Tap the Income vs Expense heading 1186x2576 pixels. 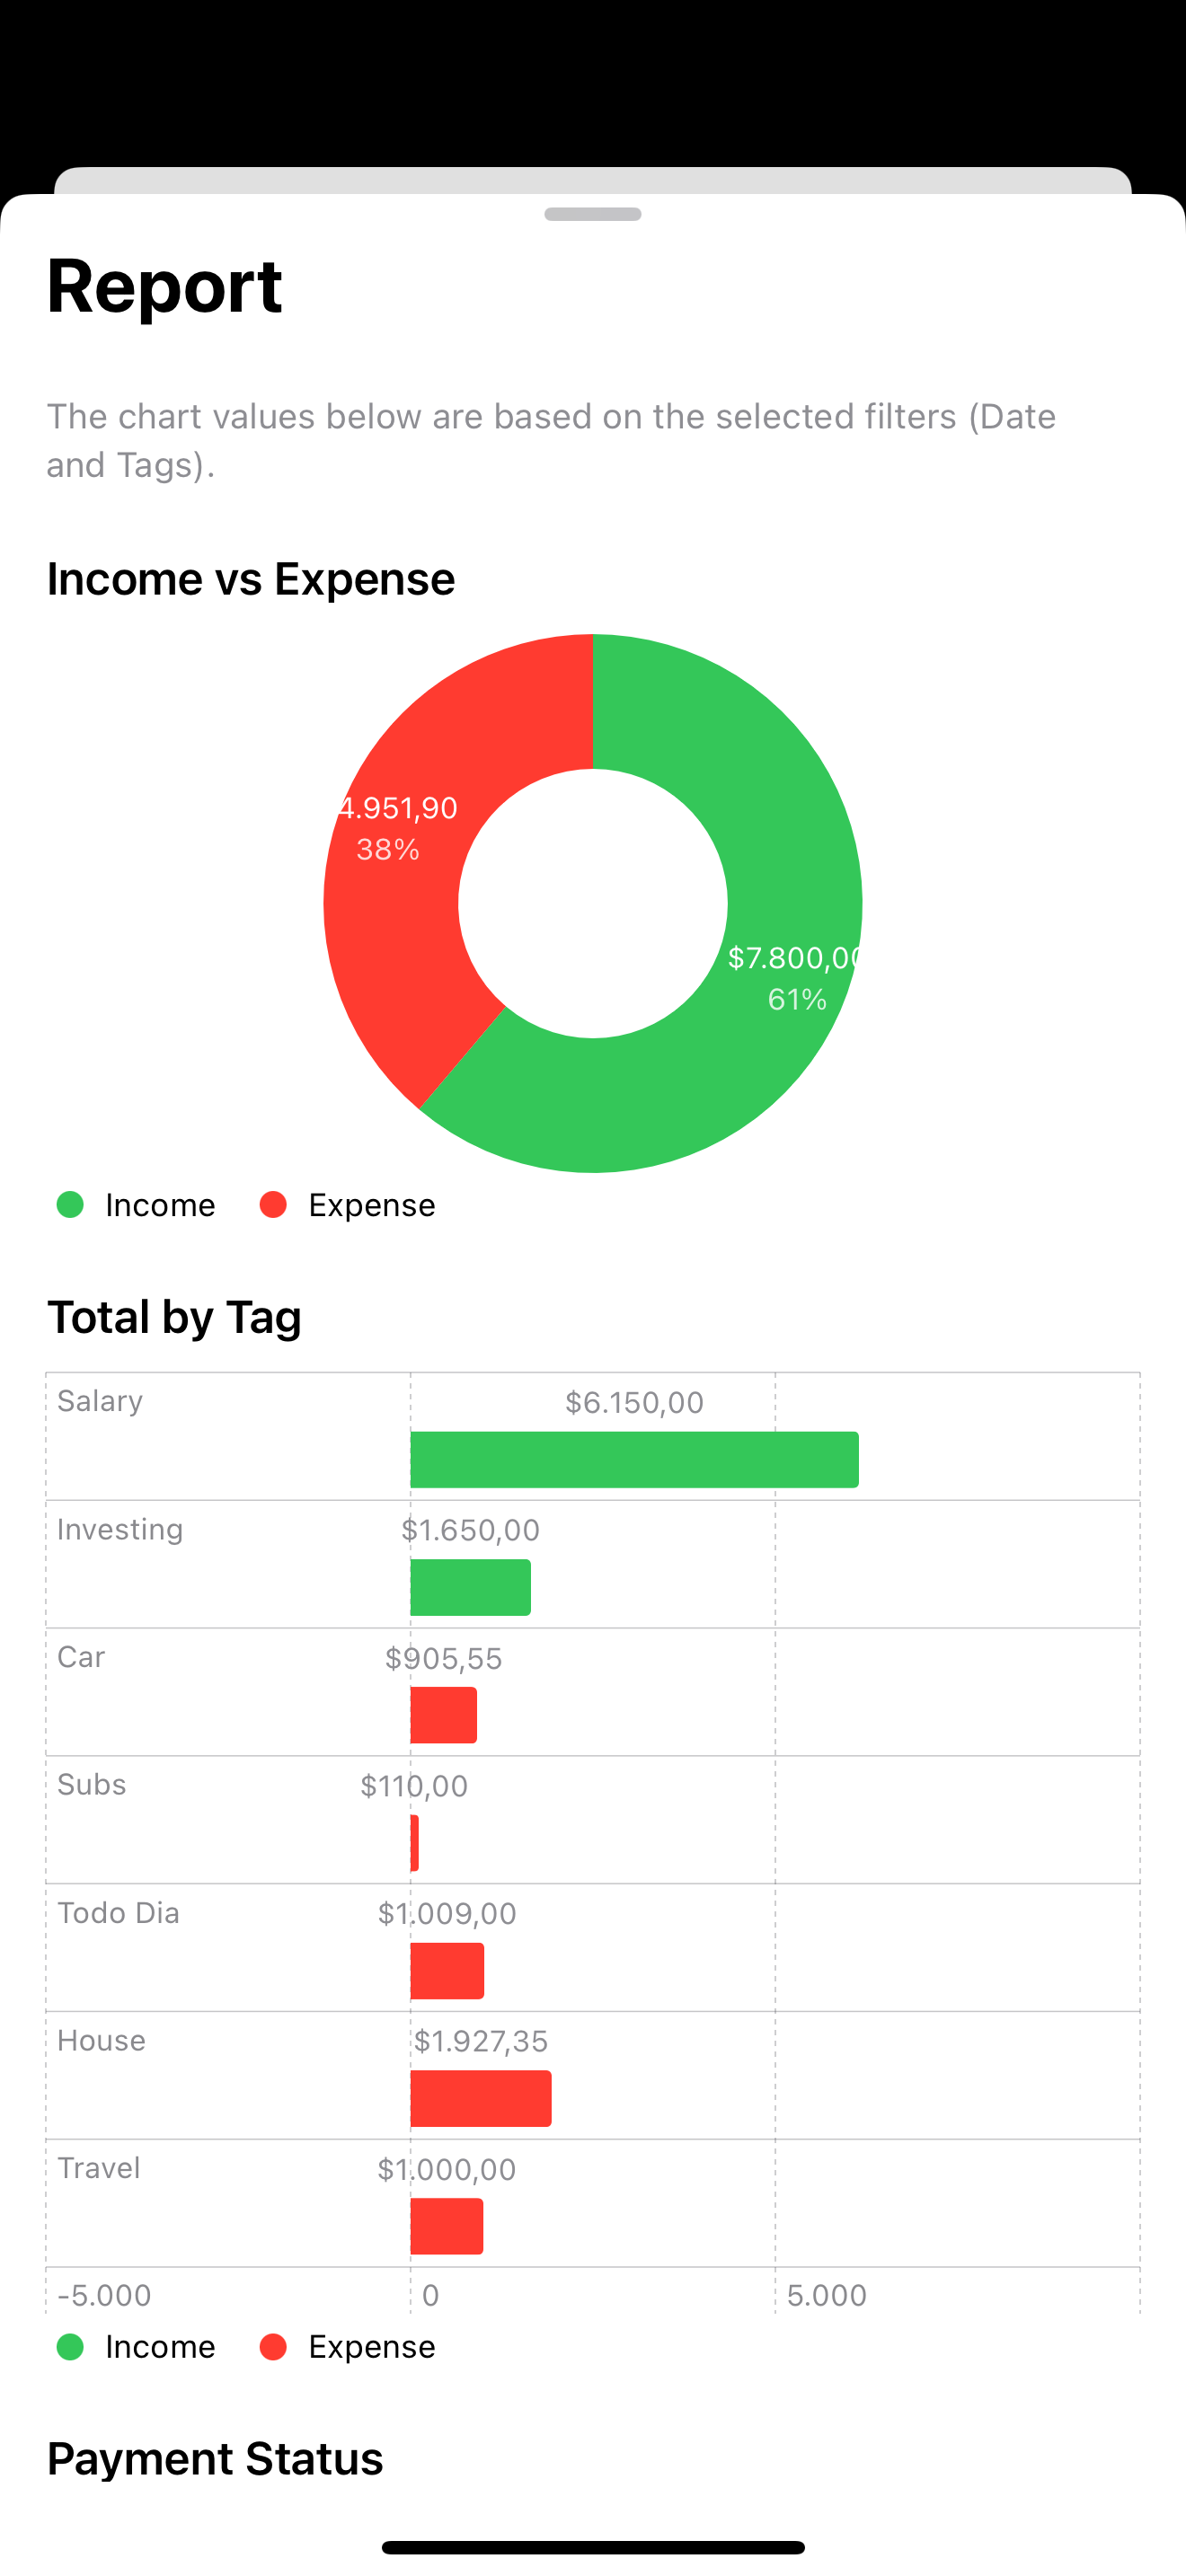(x=251, y=579)
